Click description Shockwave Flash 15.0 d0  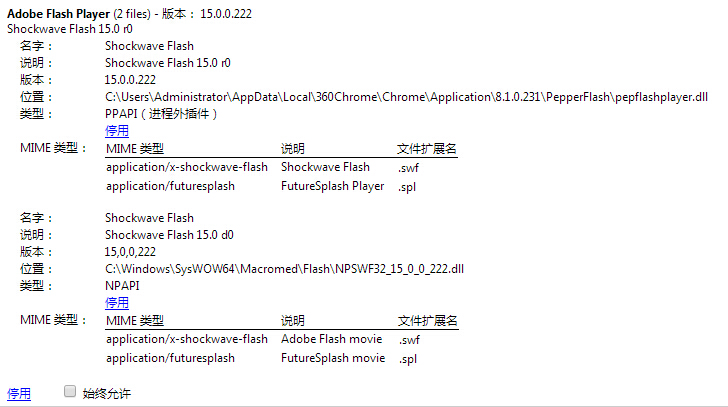[x=169, y=235]
